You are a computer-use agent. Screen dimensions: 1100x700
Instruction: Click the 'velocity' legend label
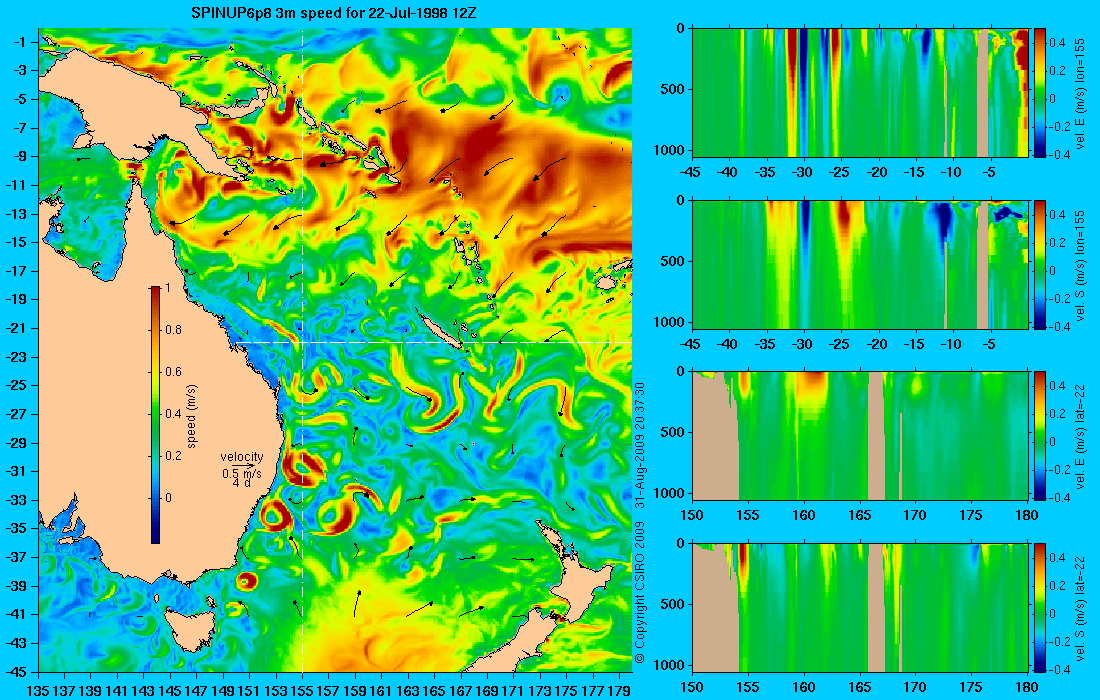[242, 457]
